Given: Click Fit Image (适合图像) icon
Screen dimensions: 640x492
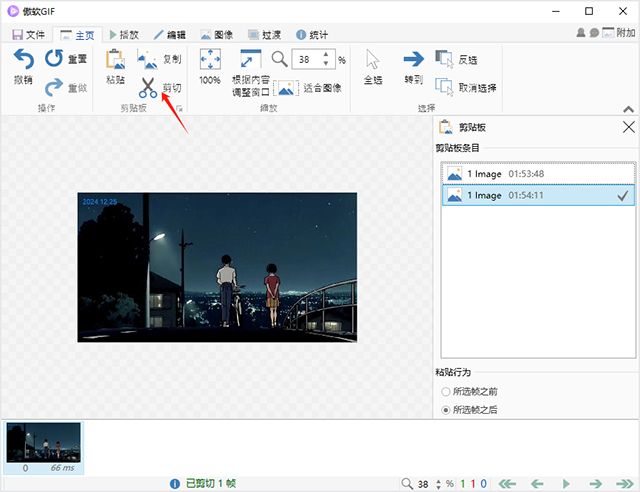Looking at the screenshot, I should click(287, 88).
